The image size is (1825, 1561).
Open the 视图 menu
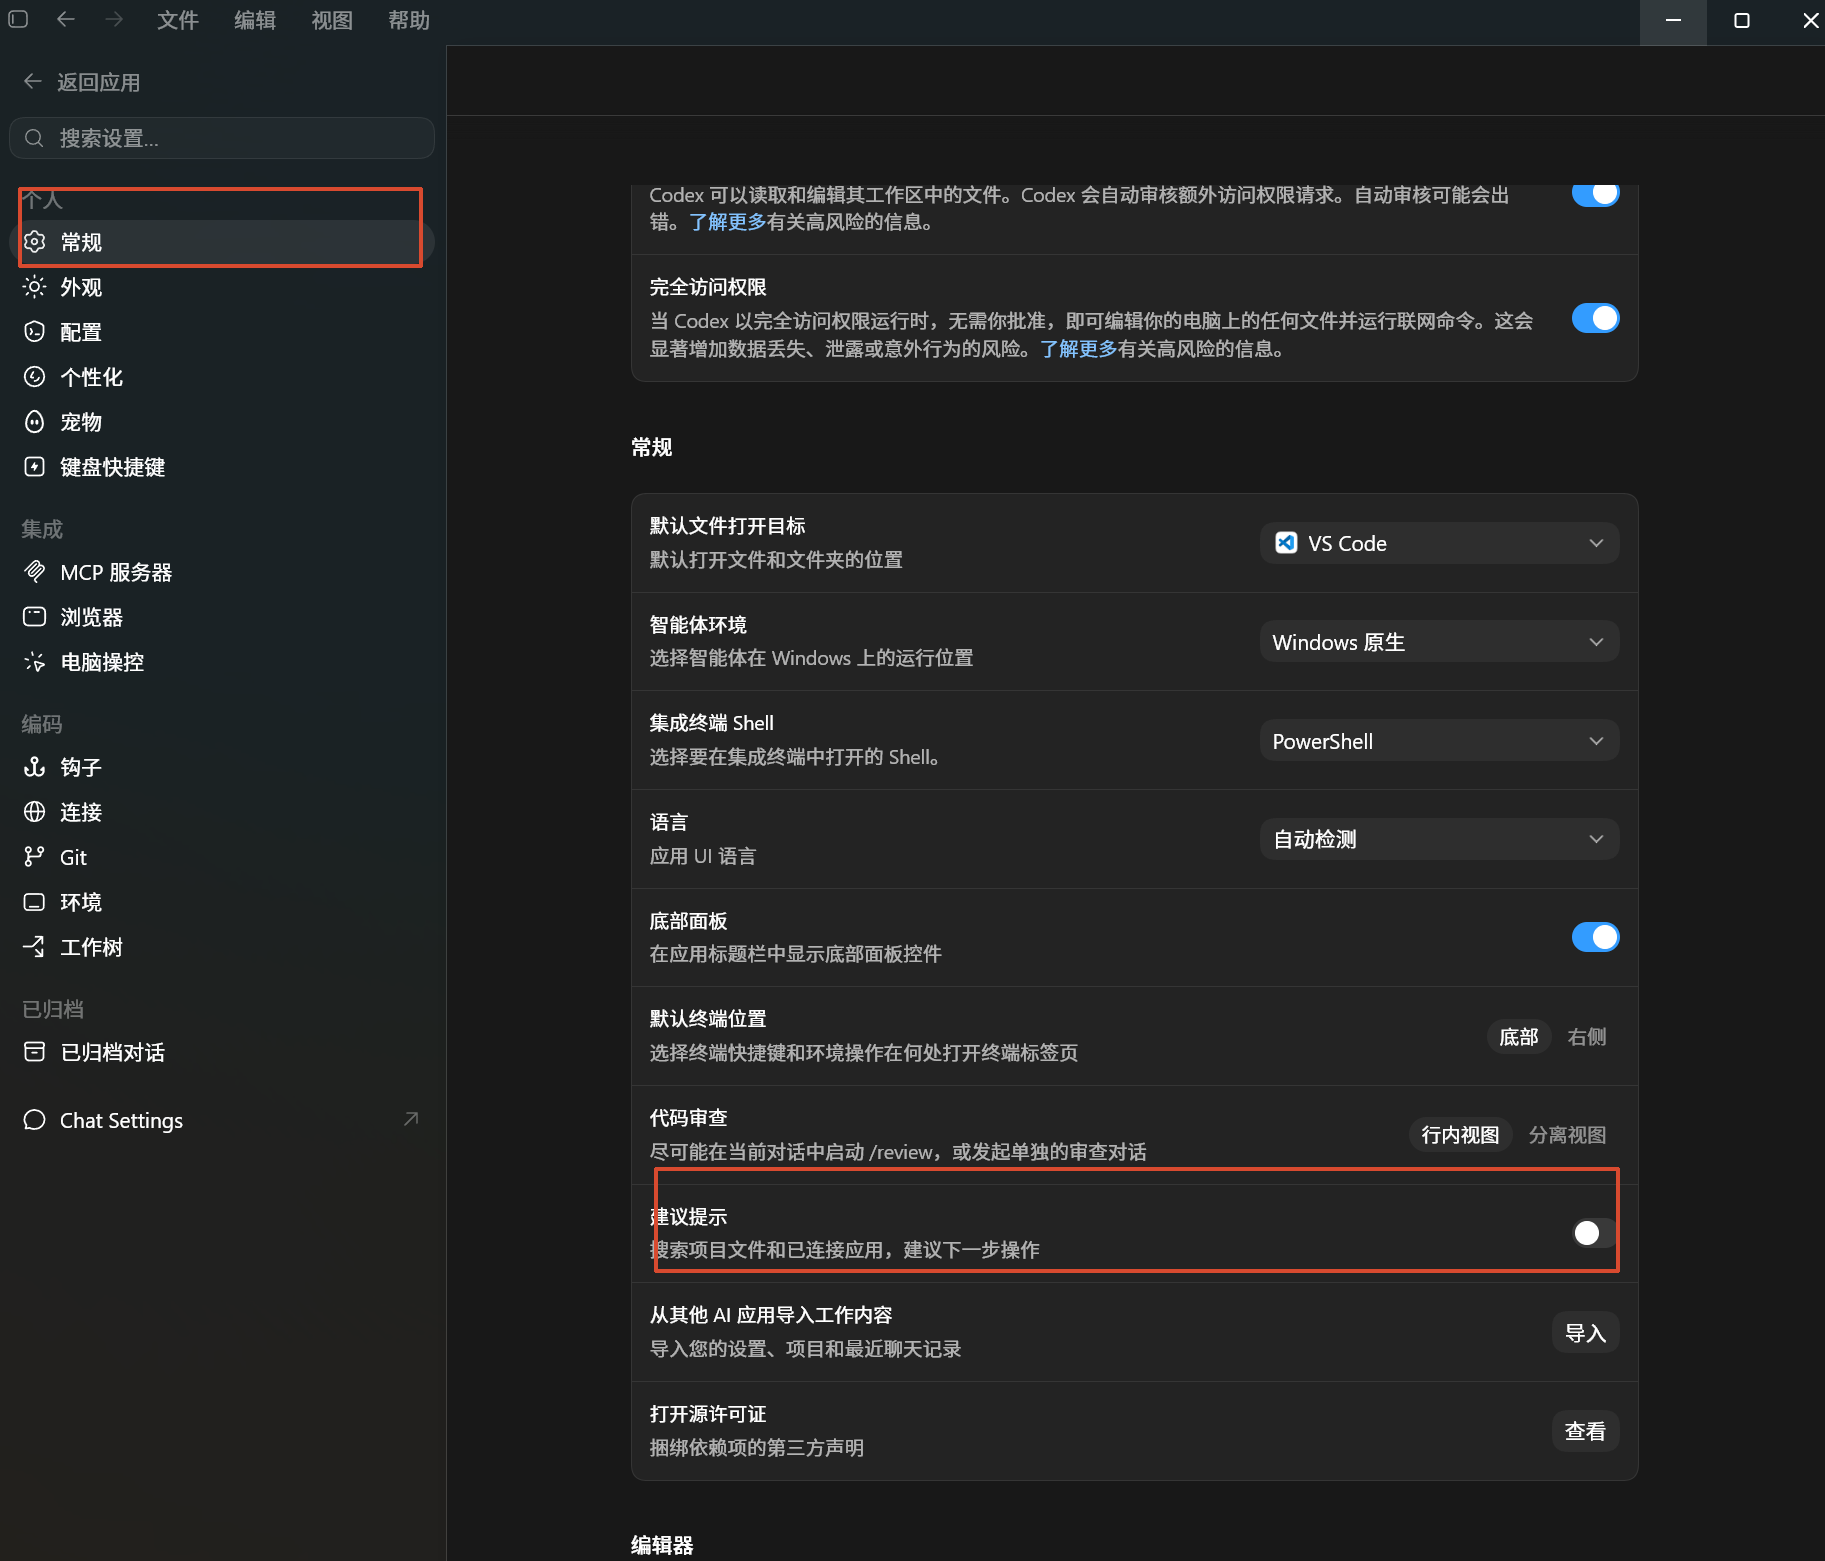point(332,20)
